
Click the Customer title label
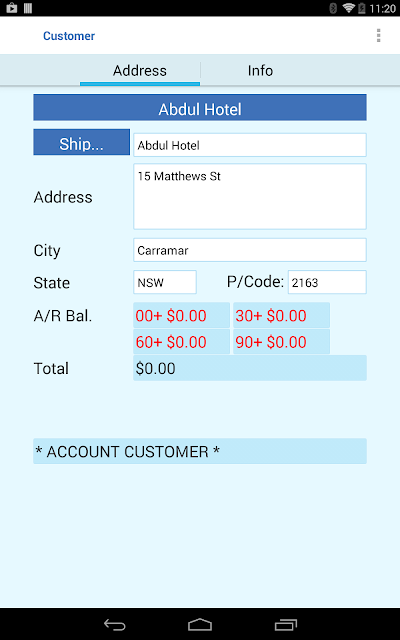point(69,36)
